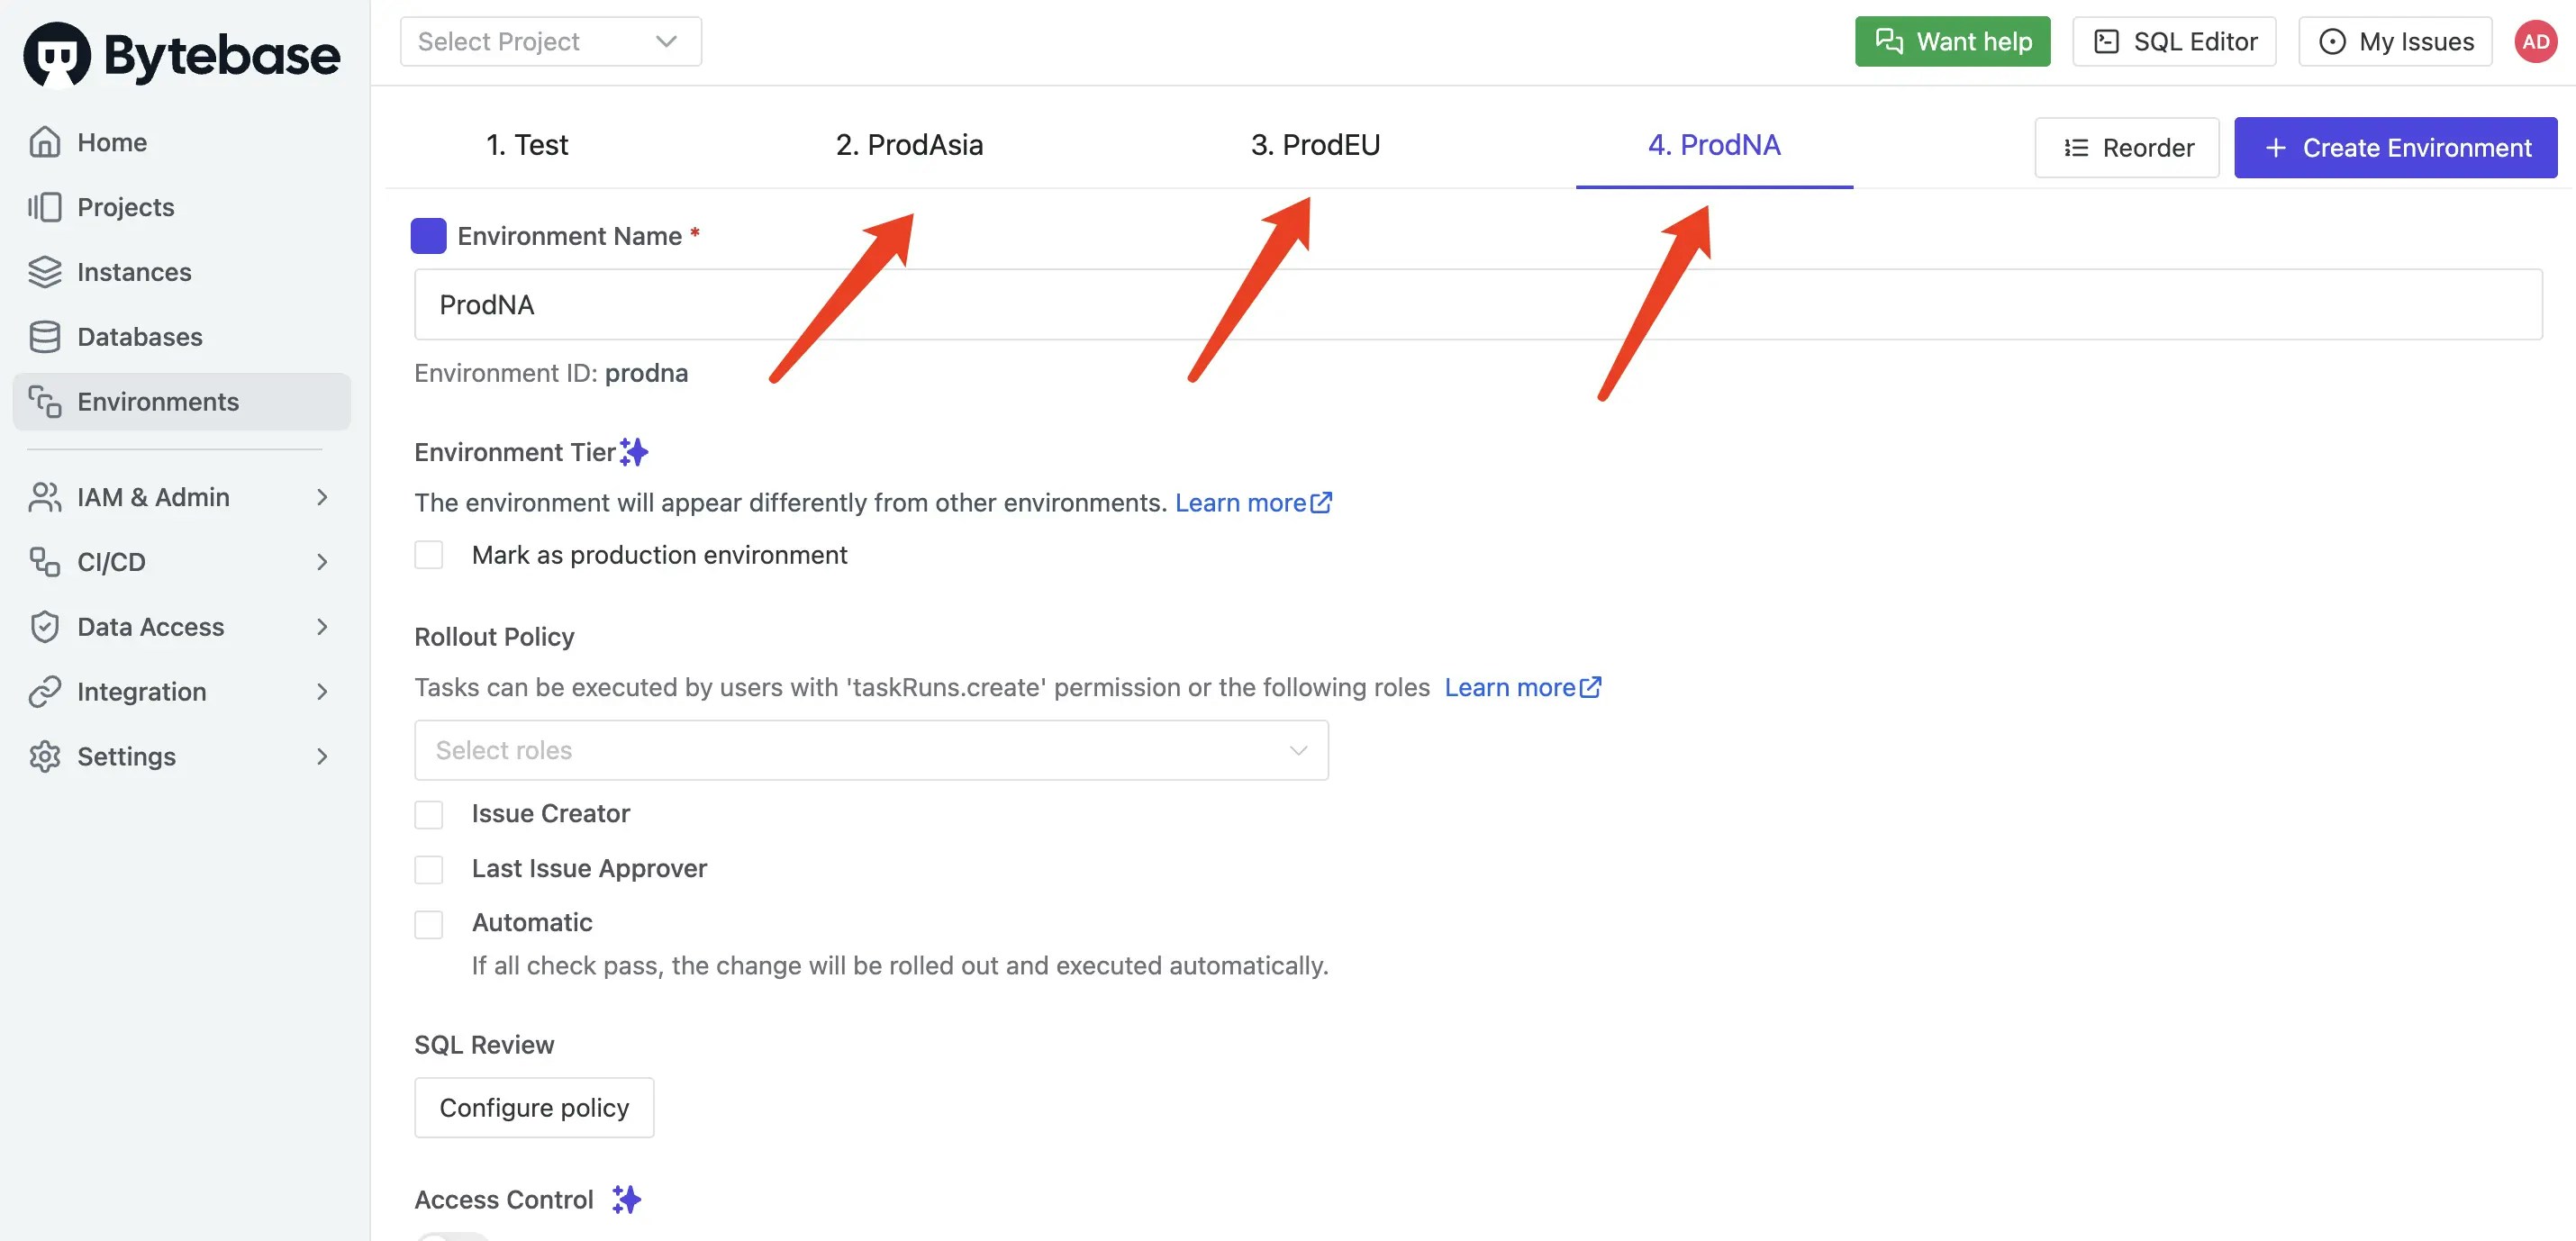Click the sparkle icon beside Environment Tier

[x=634, y=452]
